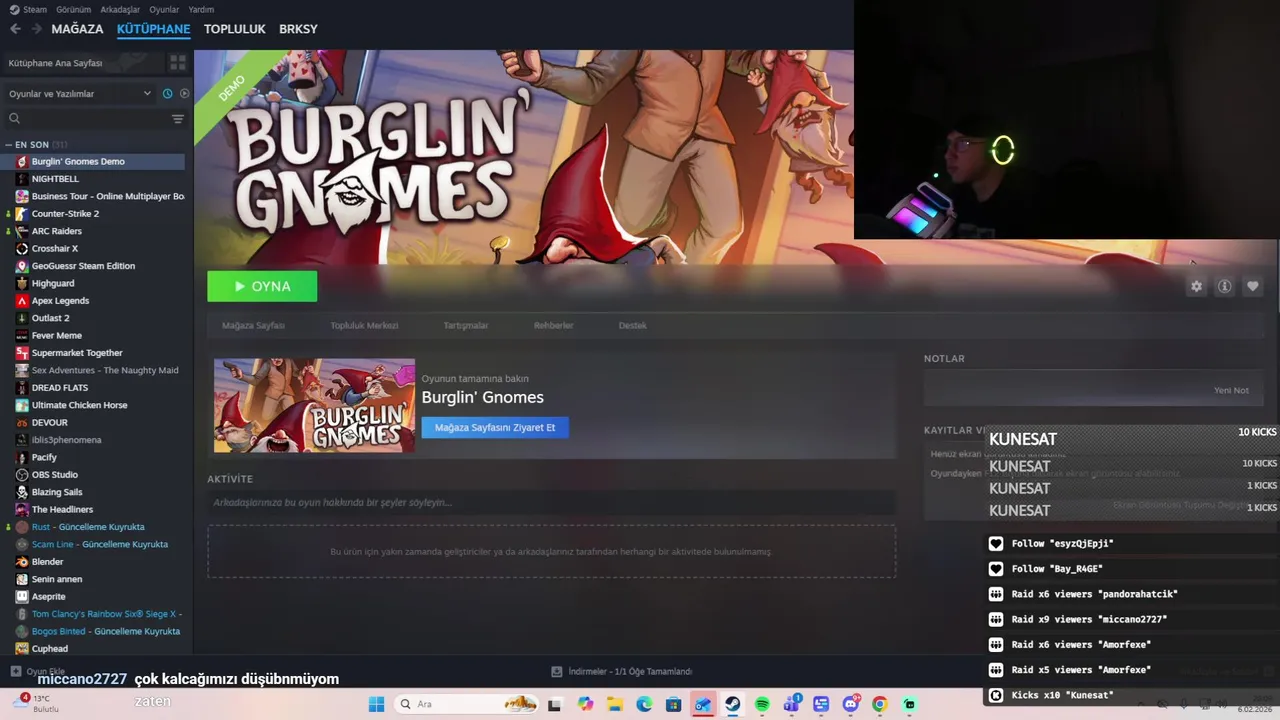Image resolution: width=1280 pixels, height=720 pixels.
Task: Click Yeni Not in notes panel
Action: click(1231, 390)
